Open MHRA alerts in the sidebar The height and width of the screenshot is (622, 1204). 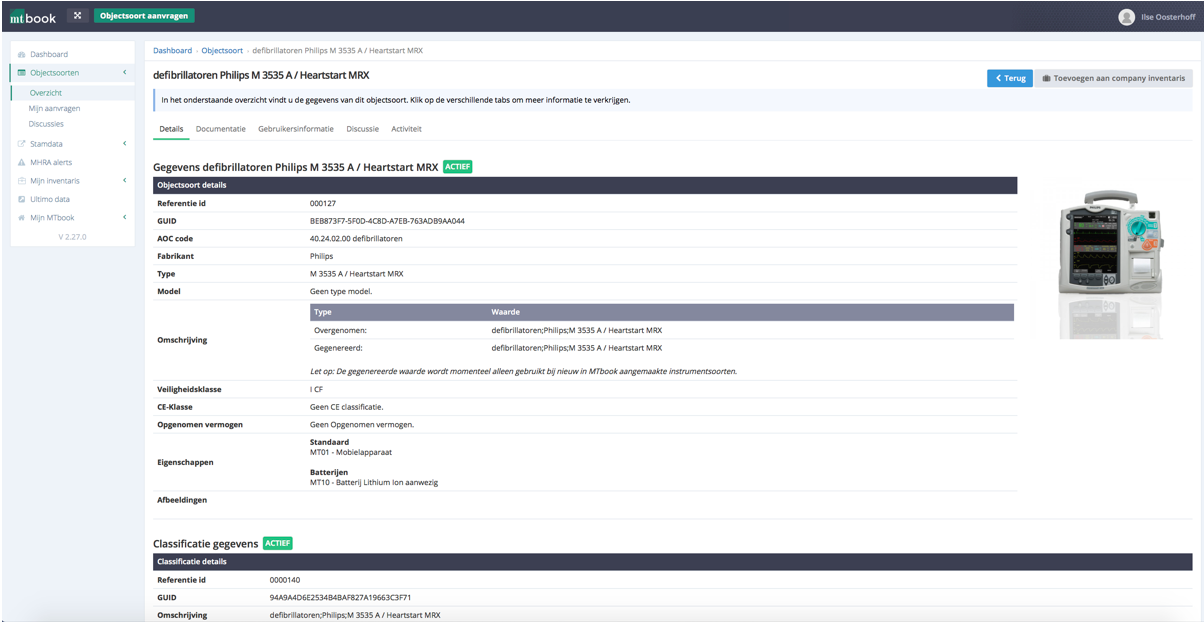pos(51,162)
